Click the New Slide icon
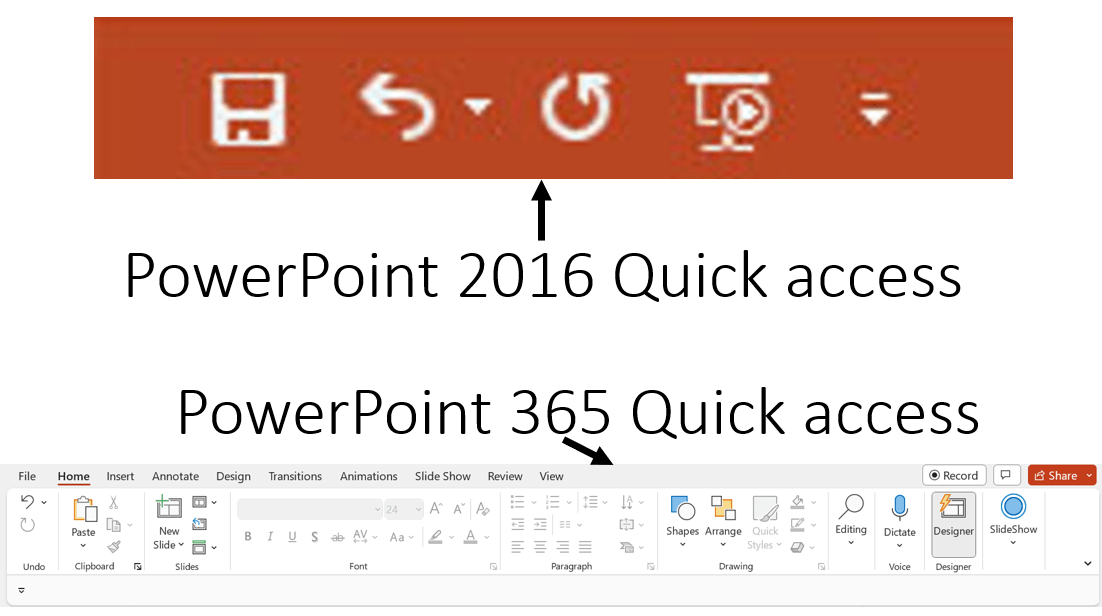Screen dimensions: 1102x616 169,507
